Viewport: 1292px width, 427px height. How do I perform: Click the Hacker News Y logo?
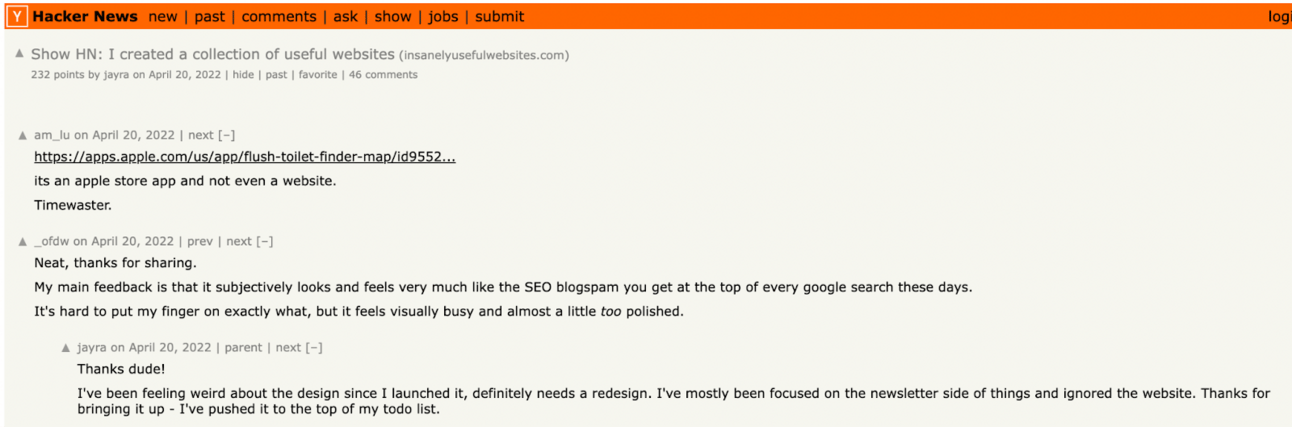[x=17, y=16]
